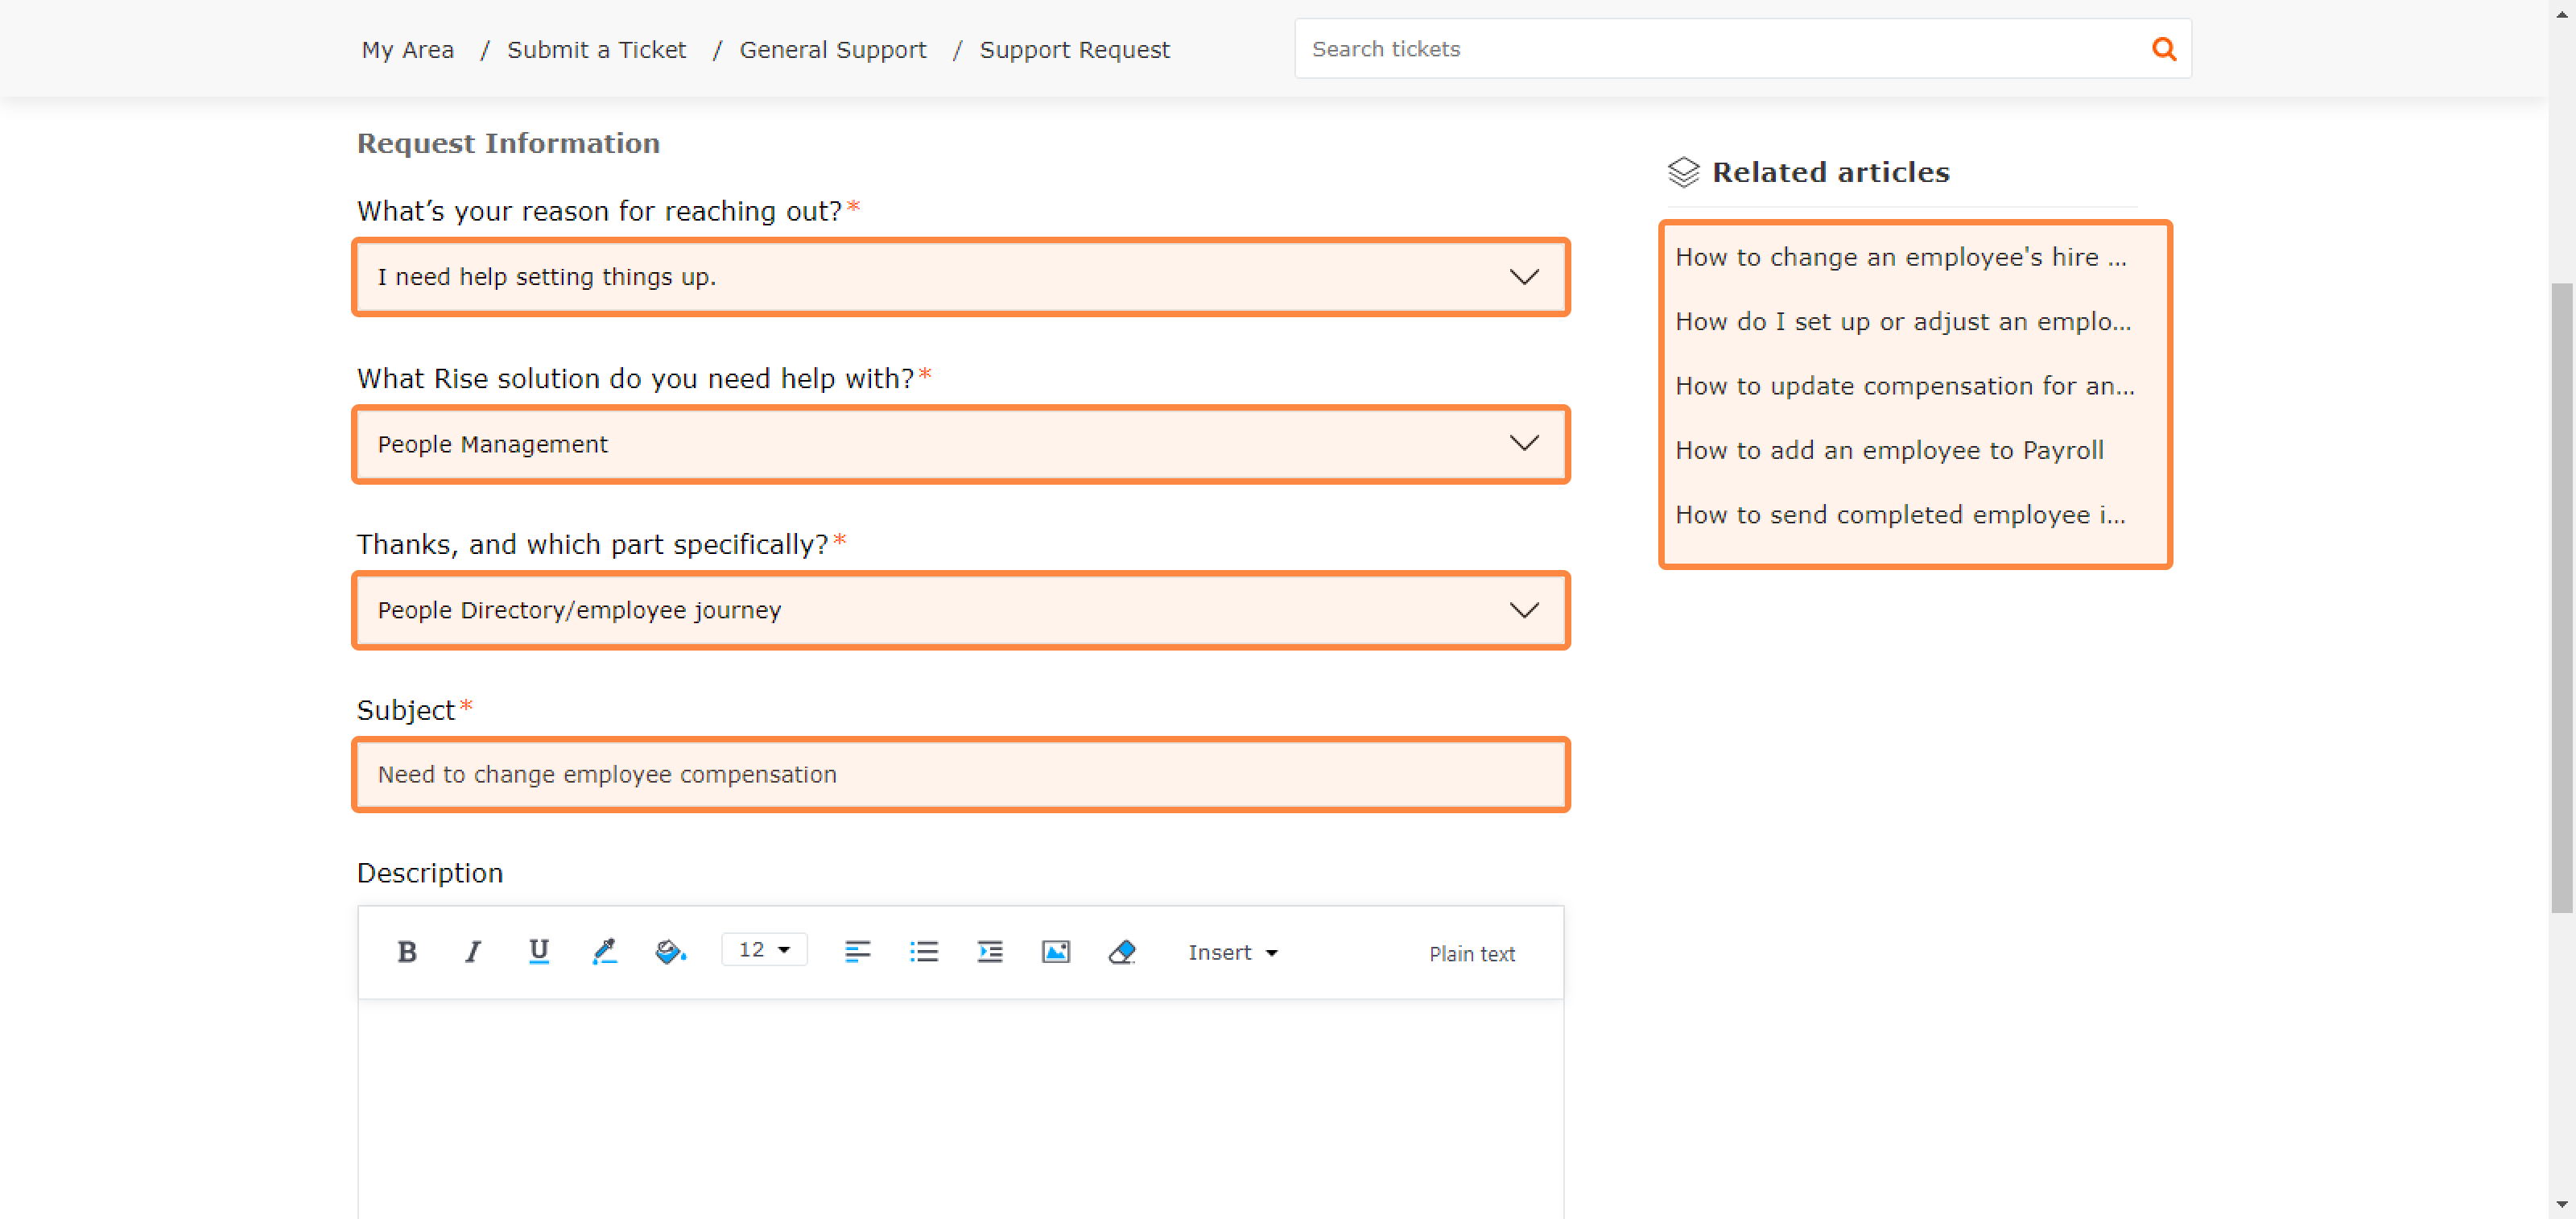This screenshot has width=2576, height=1219.
Task: Click the orange search tickets magnifier icon
Action: pyautogui.click(x=2163, y=49)
